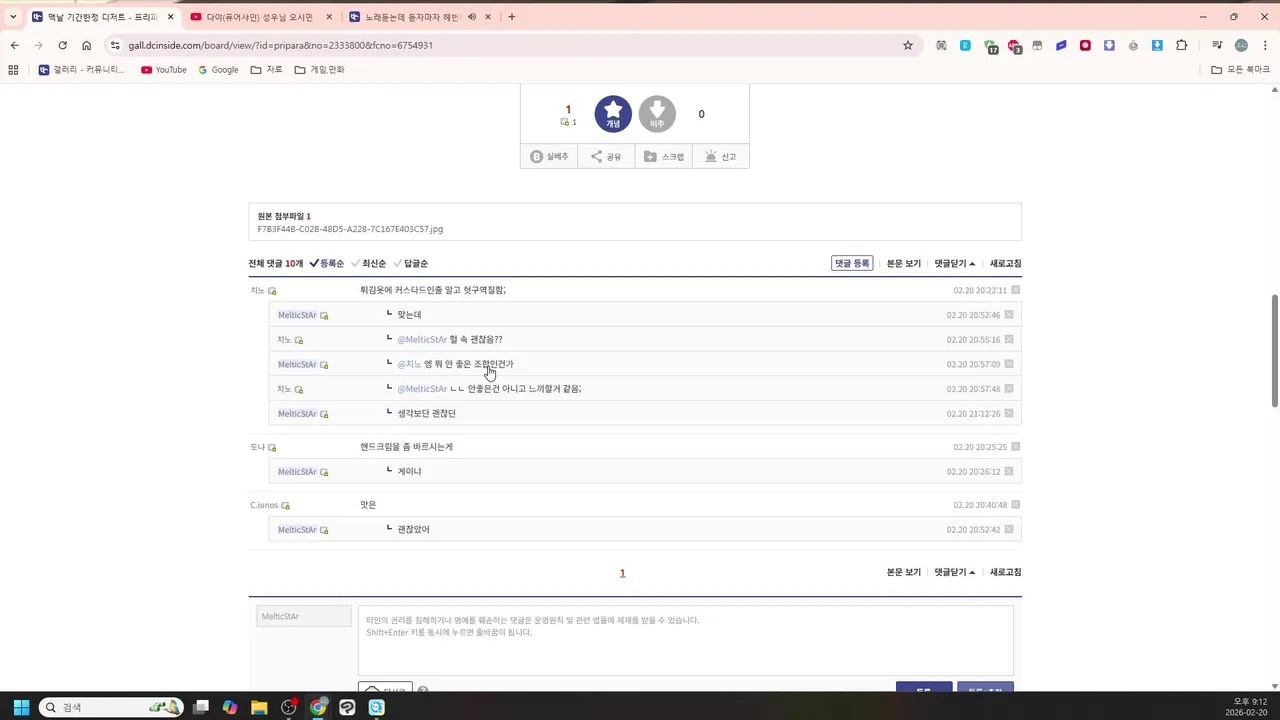This screenshot has width=1280, height=720.
Task: Click lower 새로고침 link below comments
Action: (x=1005, y=572)
